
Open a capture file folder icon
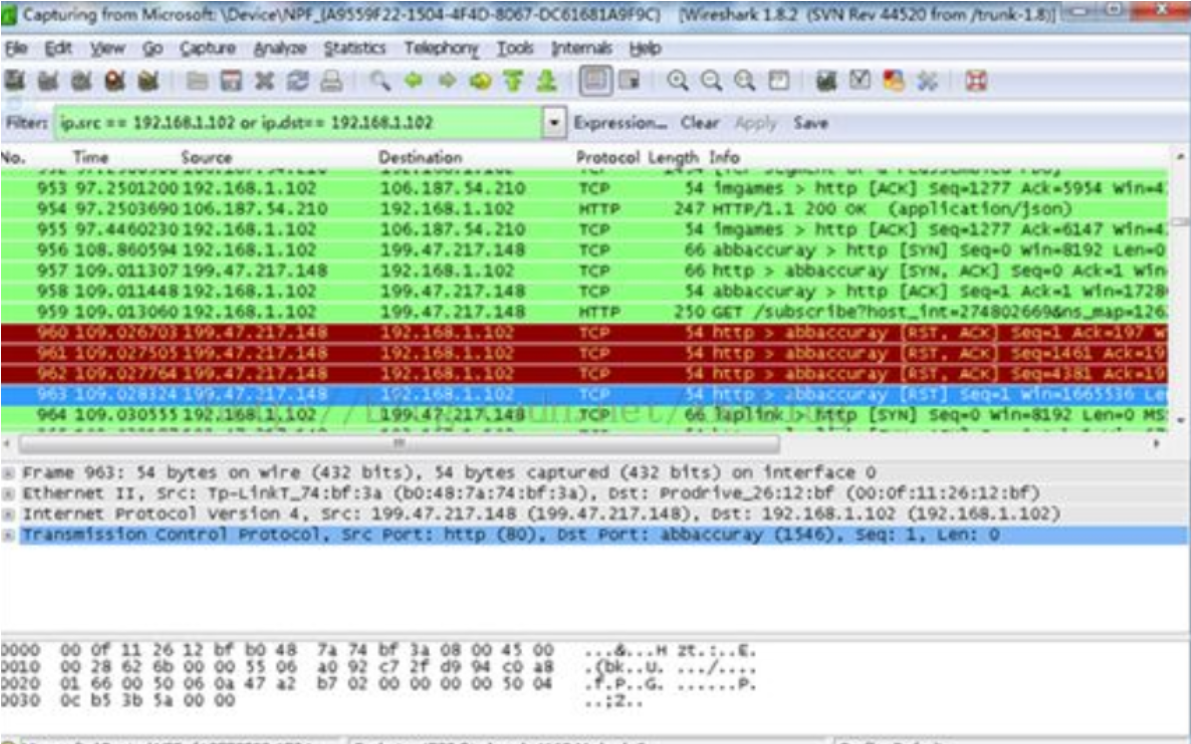[197, 80]
